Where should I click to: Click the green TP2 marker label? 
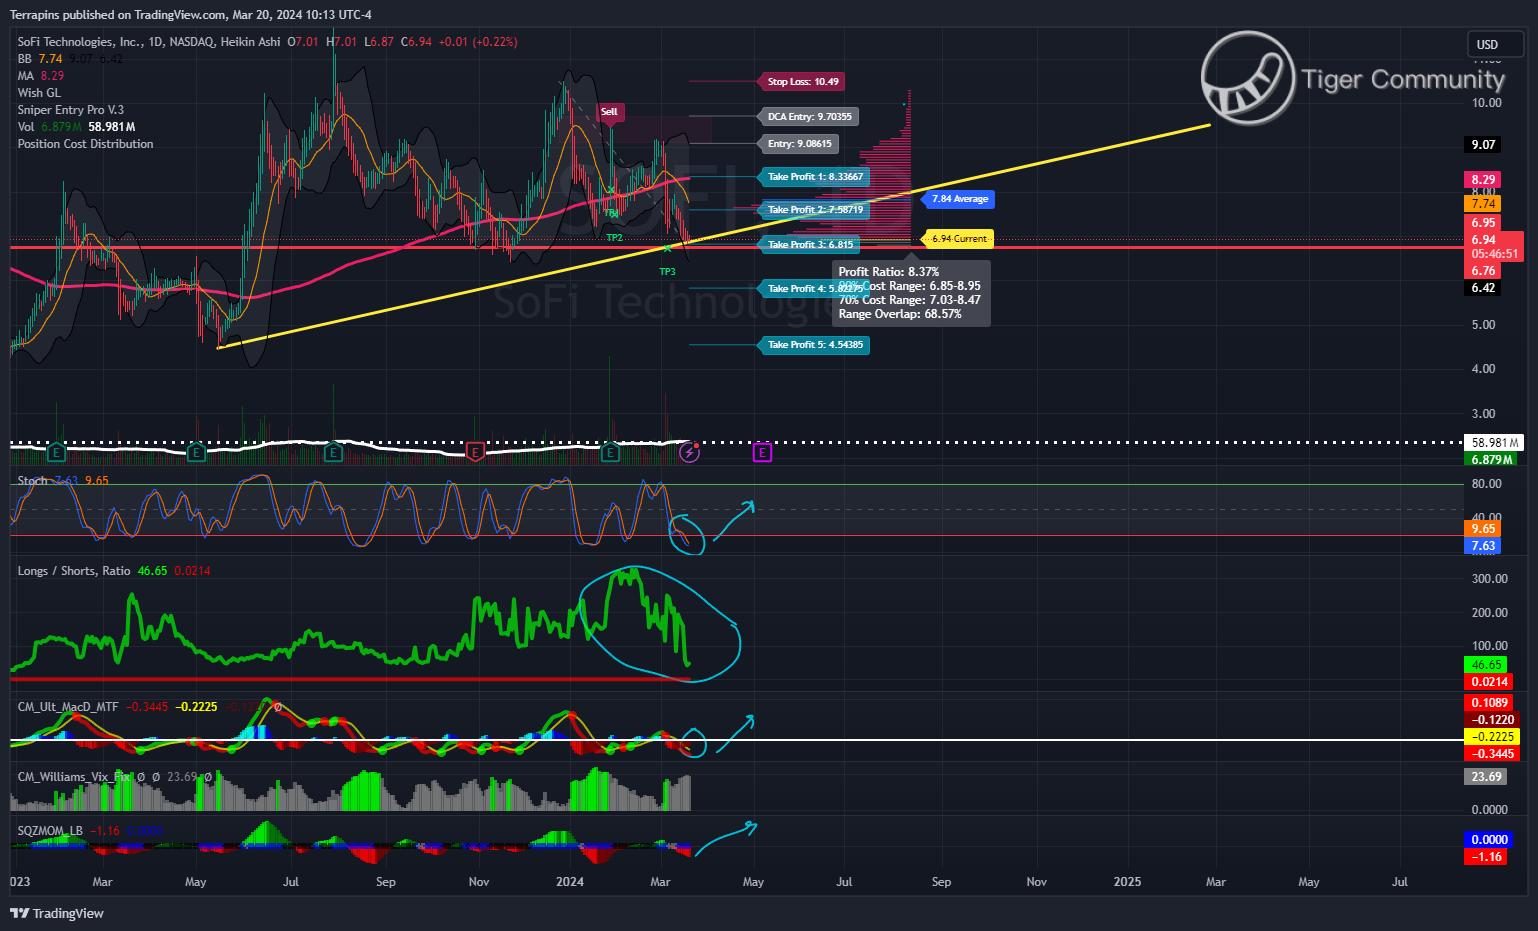(x=614, y=237)
